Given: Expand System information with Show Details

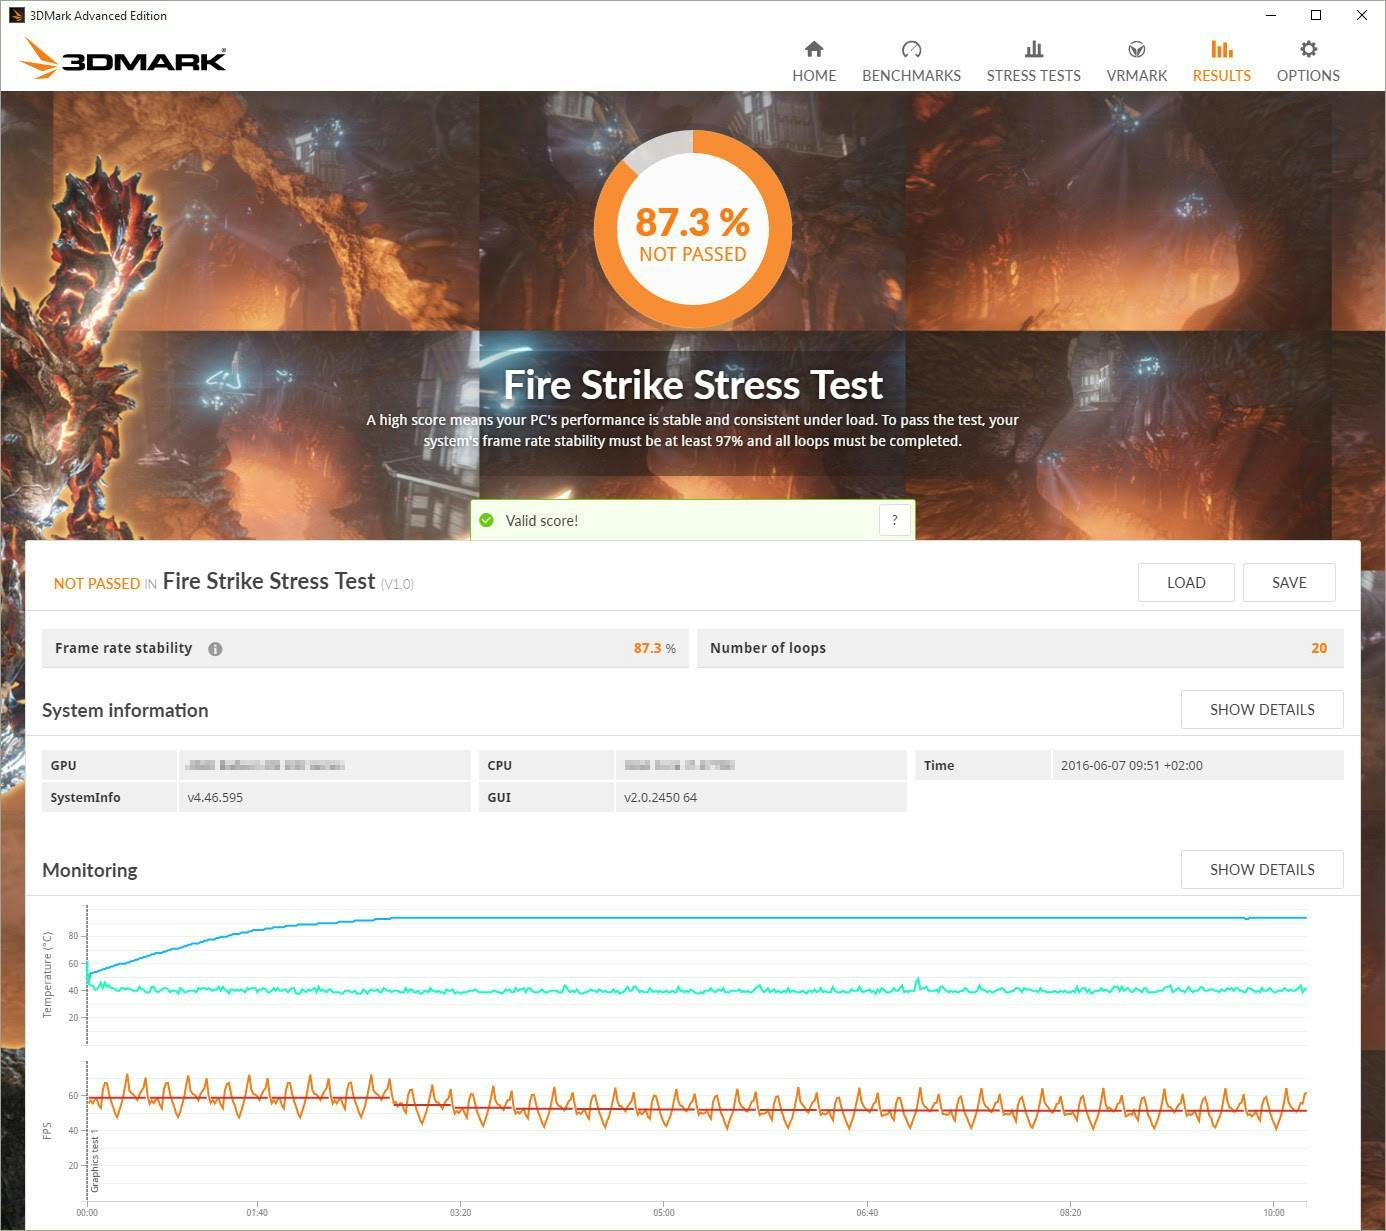Looking at the screenshot, I should click(x=1262, y=709).
